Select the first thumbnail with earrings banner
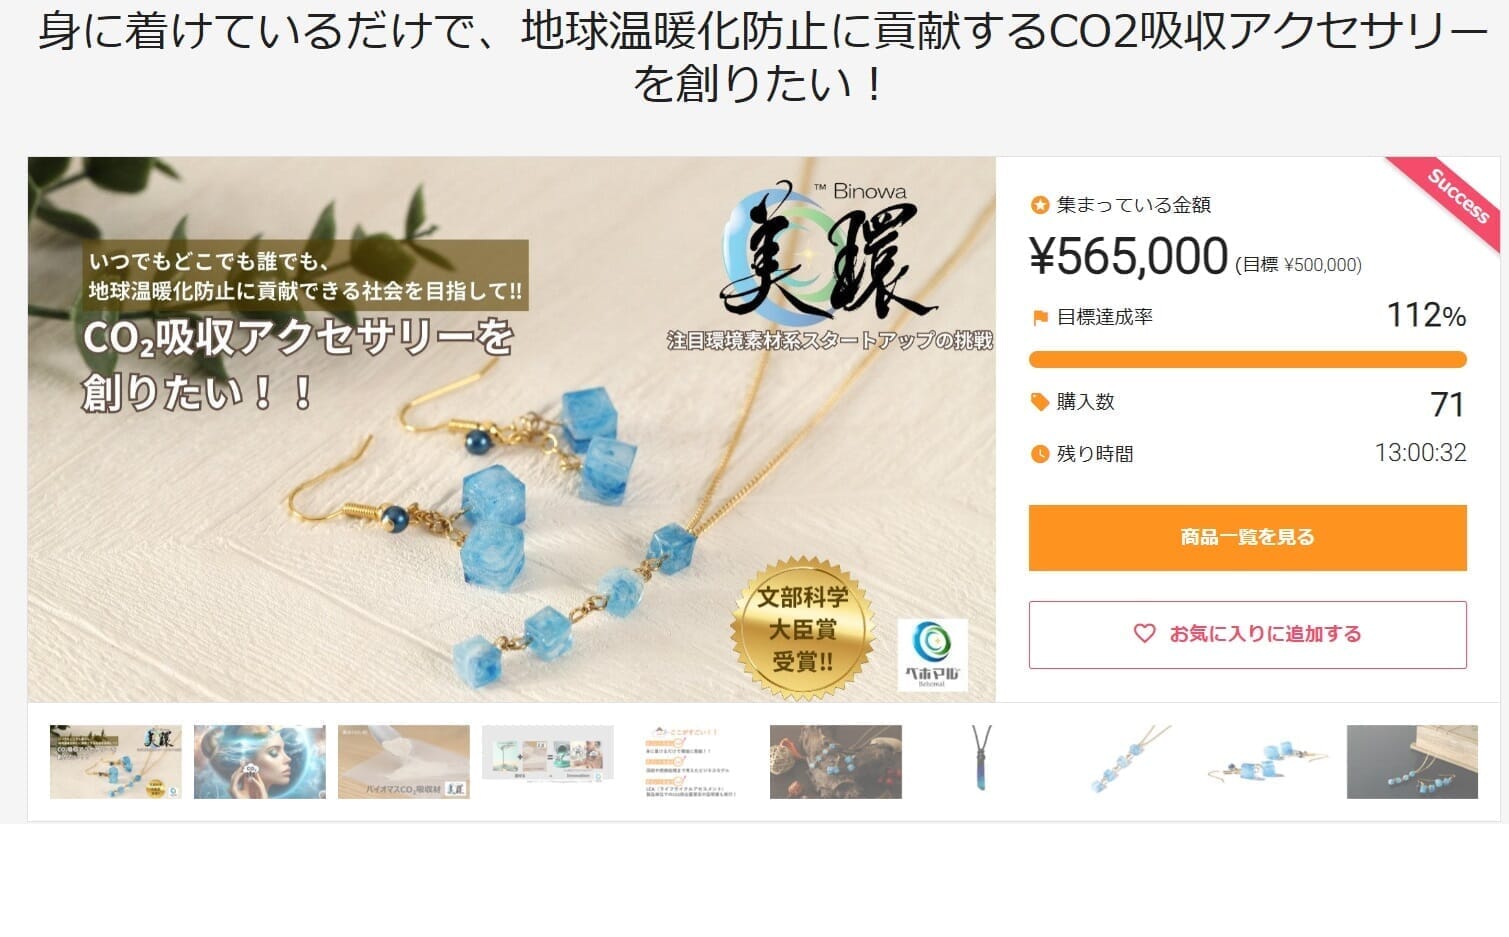Image resolution: width=1509 pixels, height=937 pixels. point(116,762)
